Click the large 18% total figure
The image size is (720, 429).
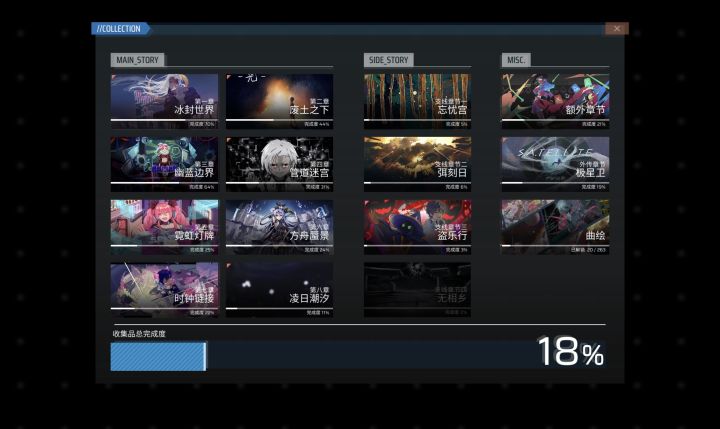coord(571,352)
